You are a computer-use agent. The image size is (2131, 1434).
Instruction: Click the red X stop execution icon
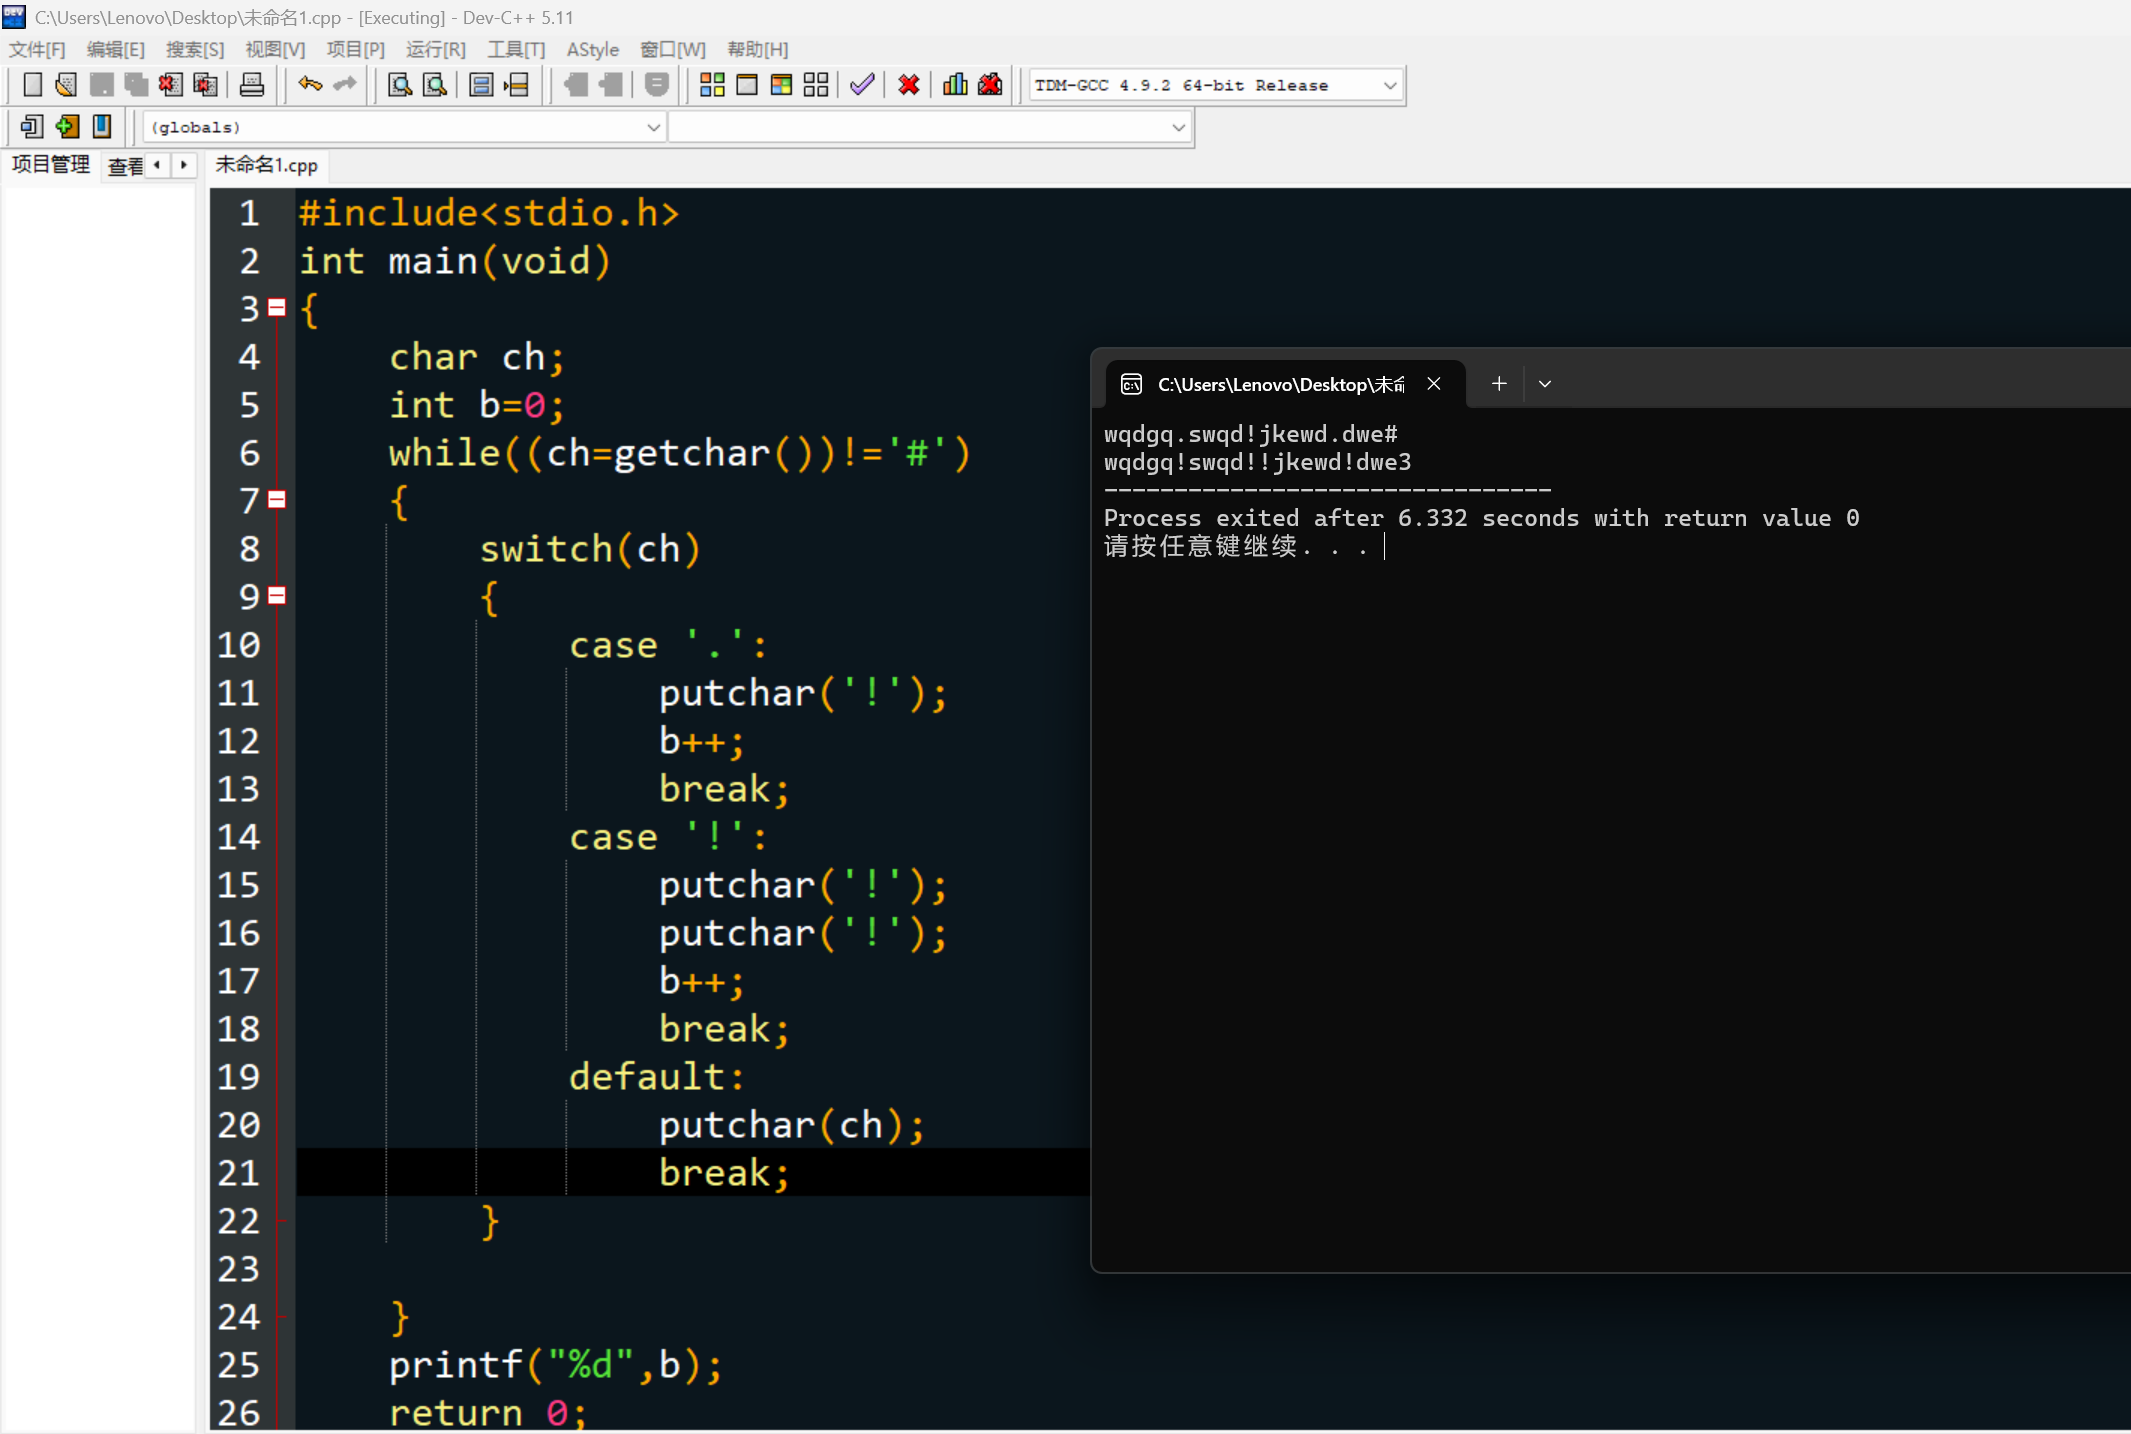908,85
